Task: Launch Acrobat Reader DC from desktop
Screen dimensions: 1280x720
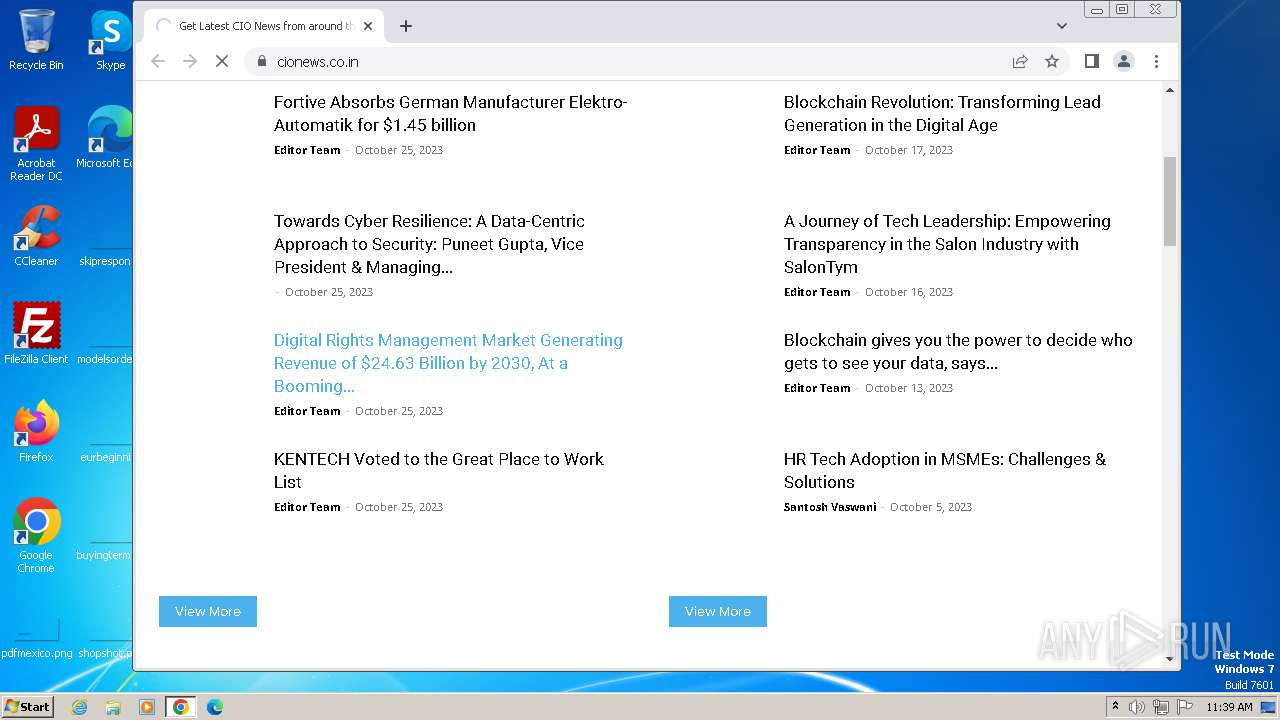Action: pos(36,144)
